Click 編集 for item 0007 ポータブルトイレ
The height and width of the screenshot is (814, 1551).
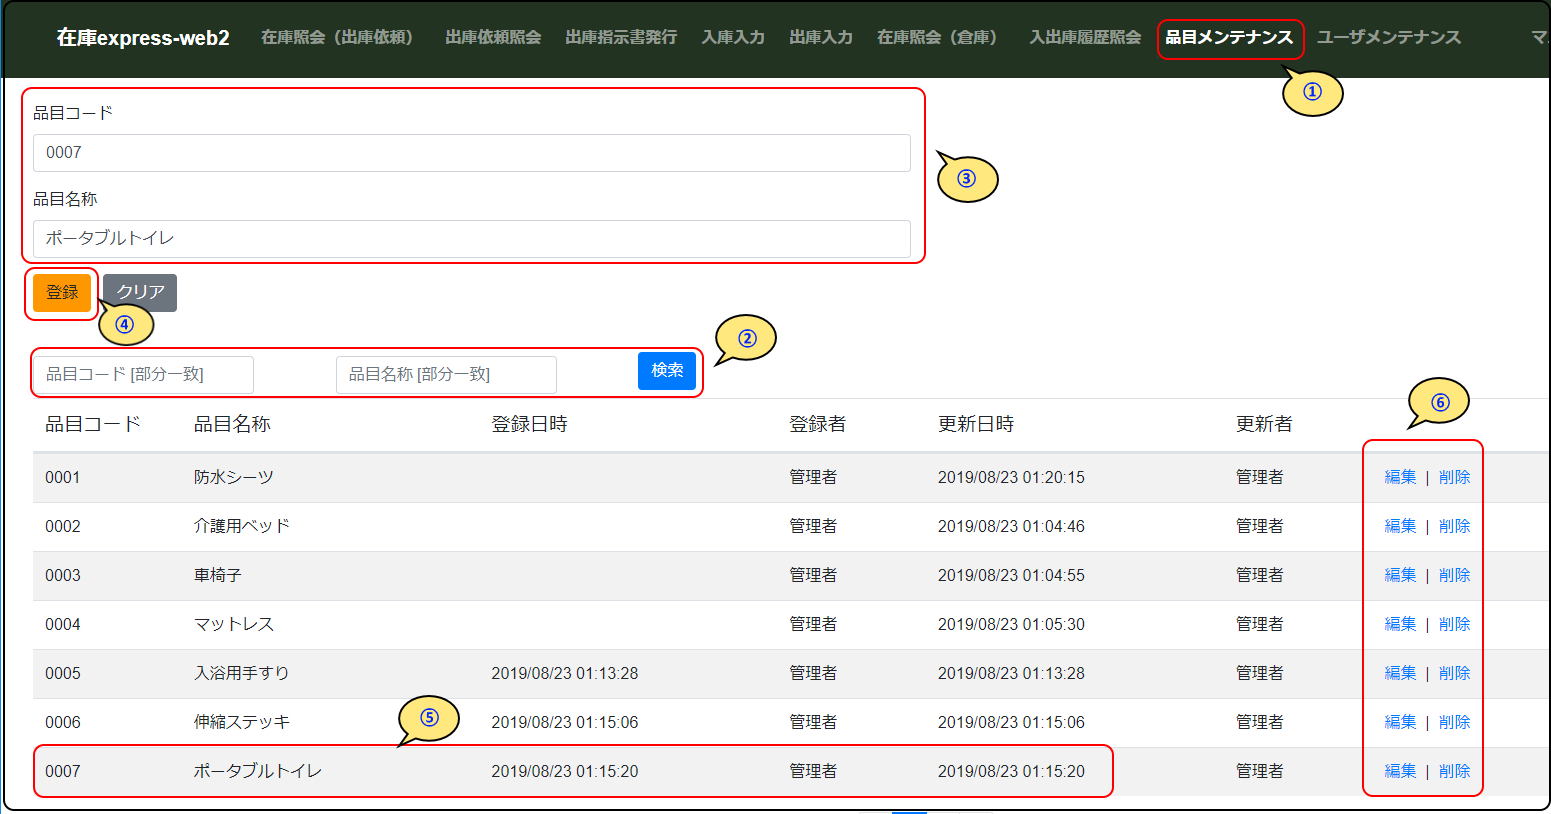1400,772
